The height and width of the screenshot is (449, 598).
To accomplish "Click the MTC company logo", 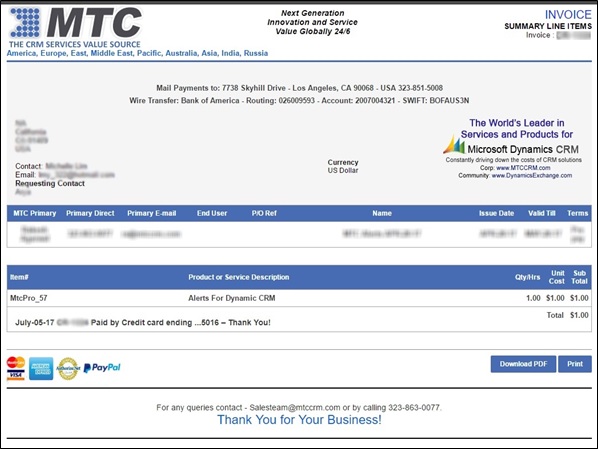I will 76,27.
